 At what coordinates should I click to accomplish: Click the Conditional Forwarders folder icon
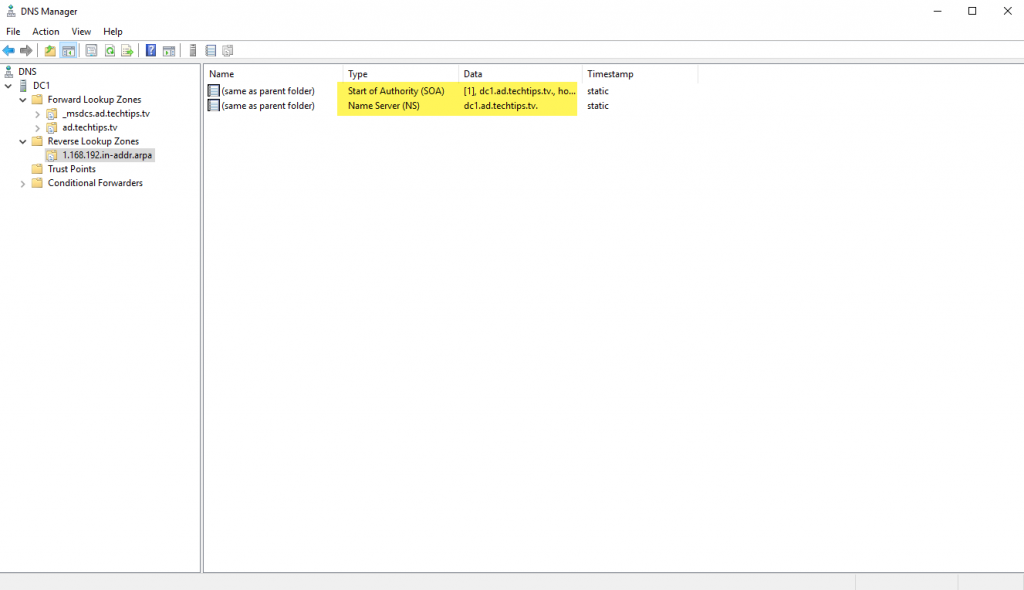click(37, 183)
